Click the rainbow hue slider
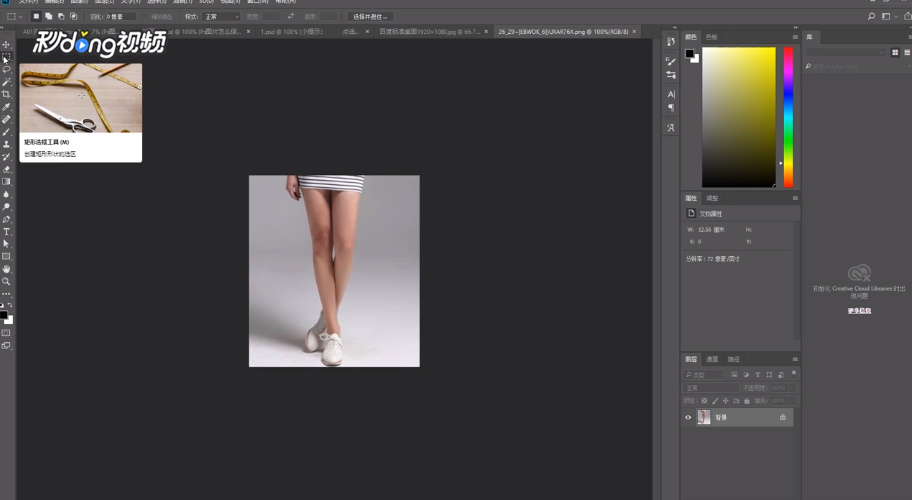Viewport: 912px width, 500px height. pyautogui.click(x=788, y=117)
